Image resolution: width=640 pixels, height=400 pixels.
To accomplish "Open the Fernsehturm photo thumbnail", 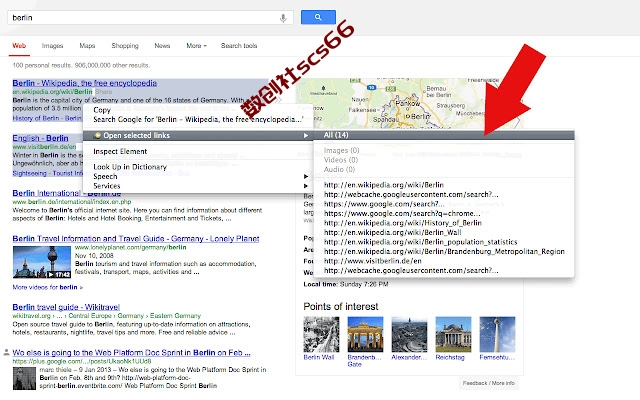I will (497, 334).
